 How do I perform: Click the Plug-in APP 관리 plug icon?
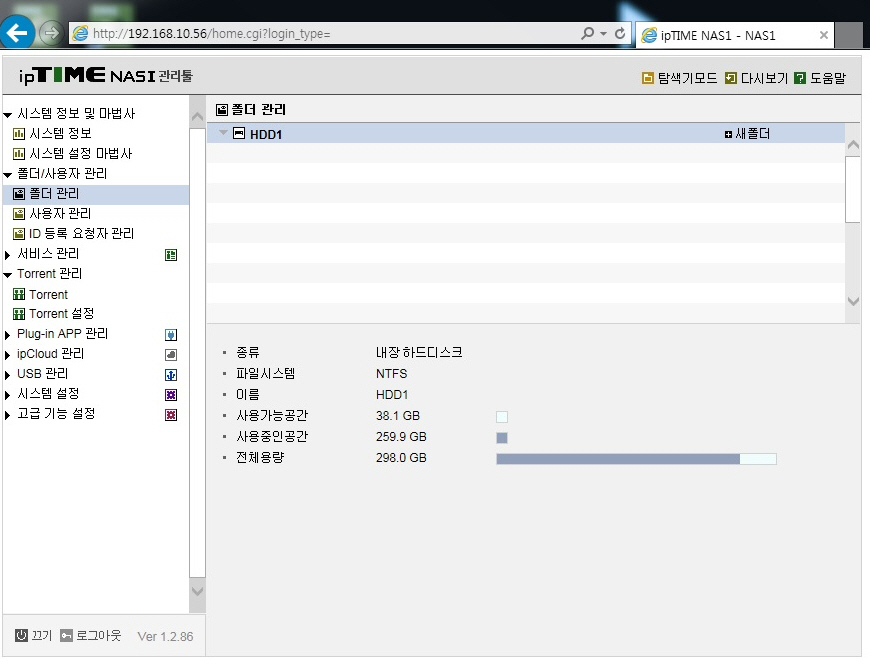click(x=171, y=335)
